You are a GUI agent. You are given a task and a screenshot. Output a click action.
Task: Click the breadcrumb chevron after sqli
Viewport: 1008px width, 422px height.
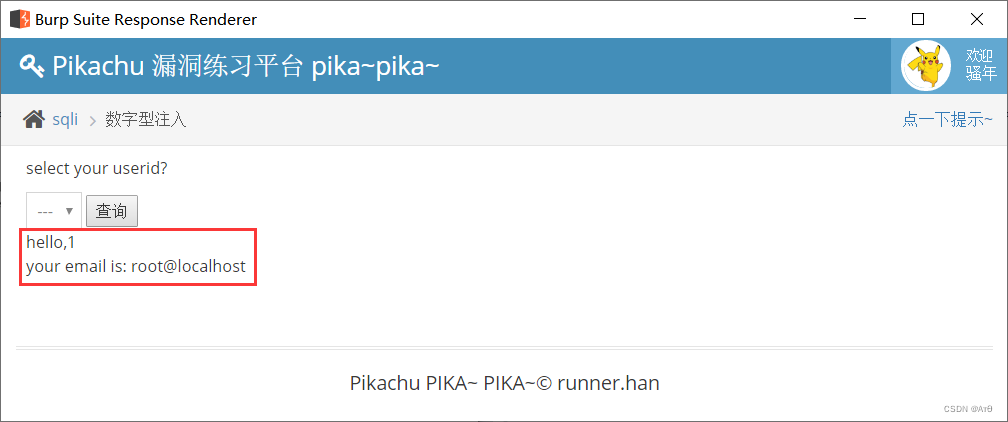click(92, 121)
